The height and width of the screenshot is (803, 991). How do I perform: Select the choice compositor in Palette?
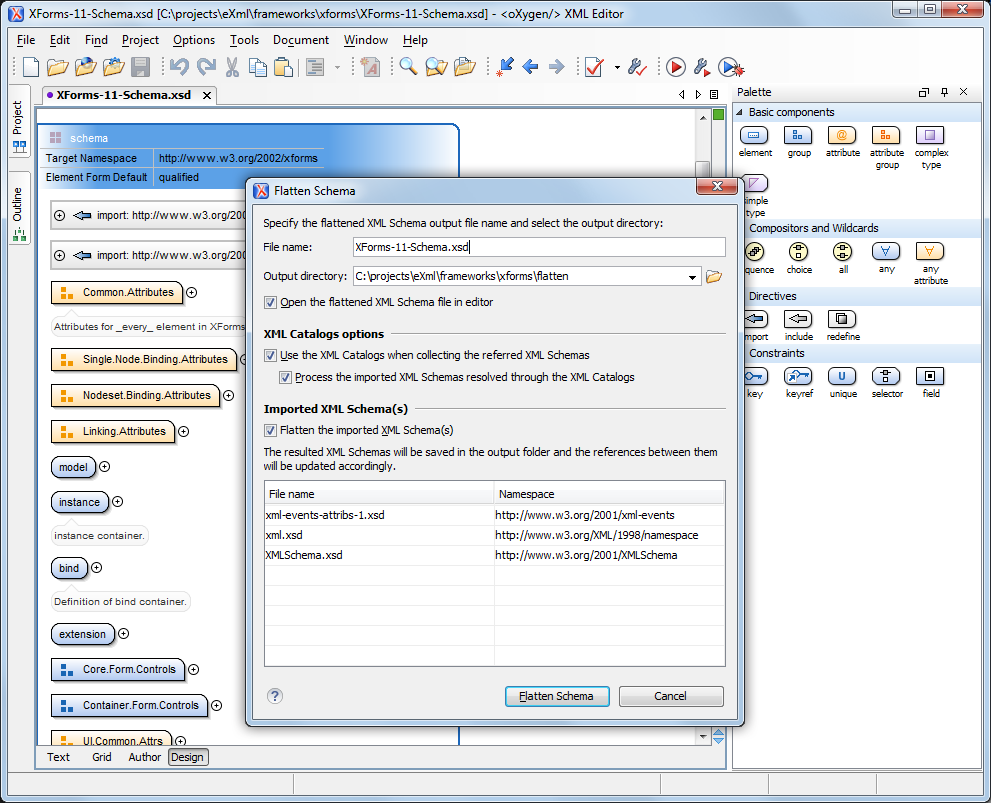click(799, 258)
